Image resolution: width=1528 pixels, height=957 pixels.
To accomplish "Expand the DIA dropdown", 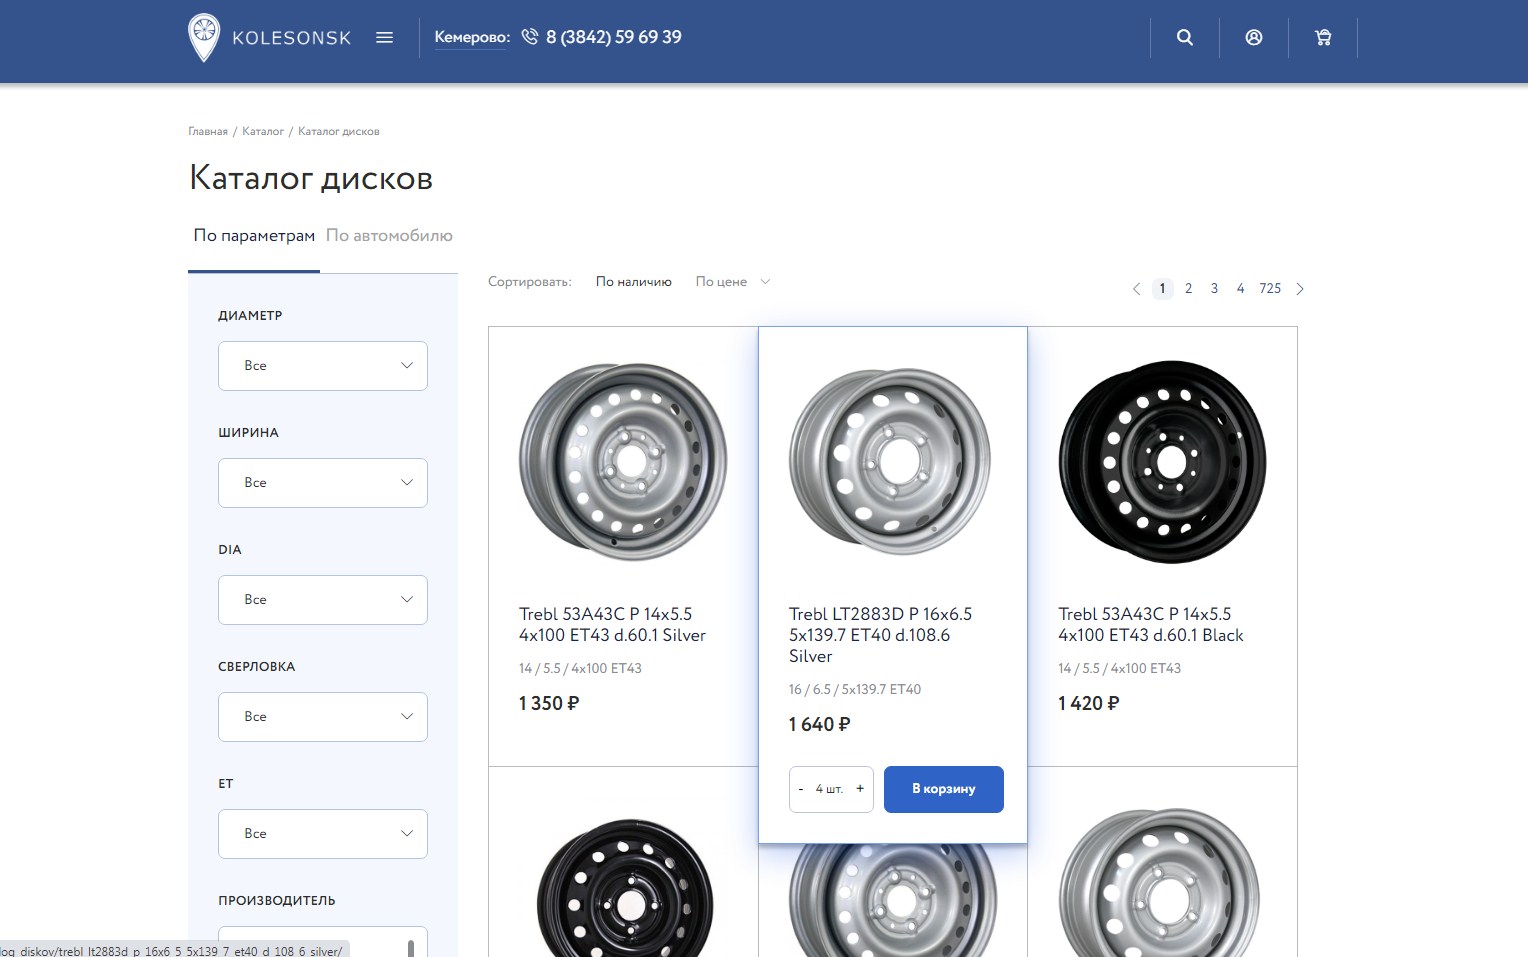I will [x=323, y=600].
